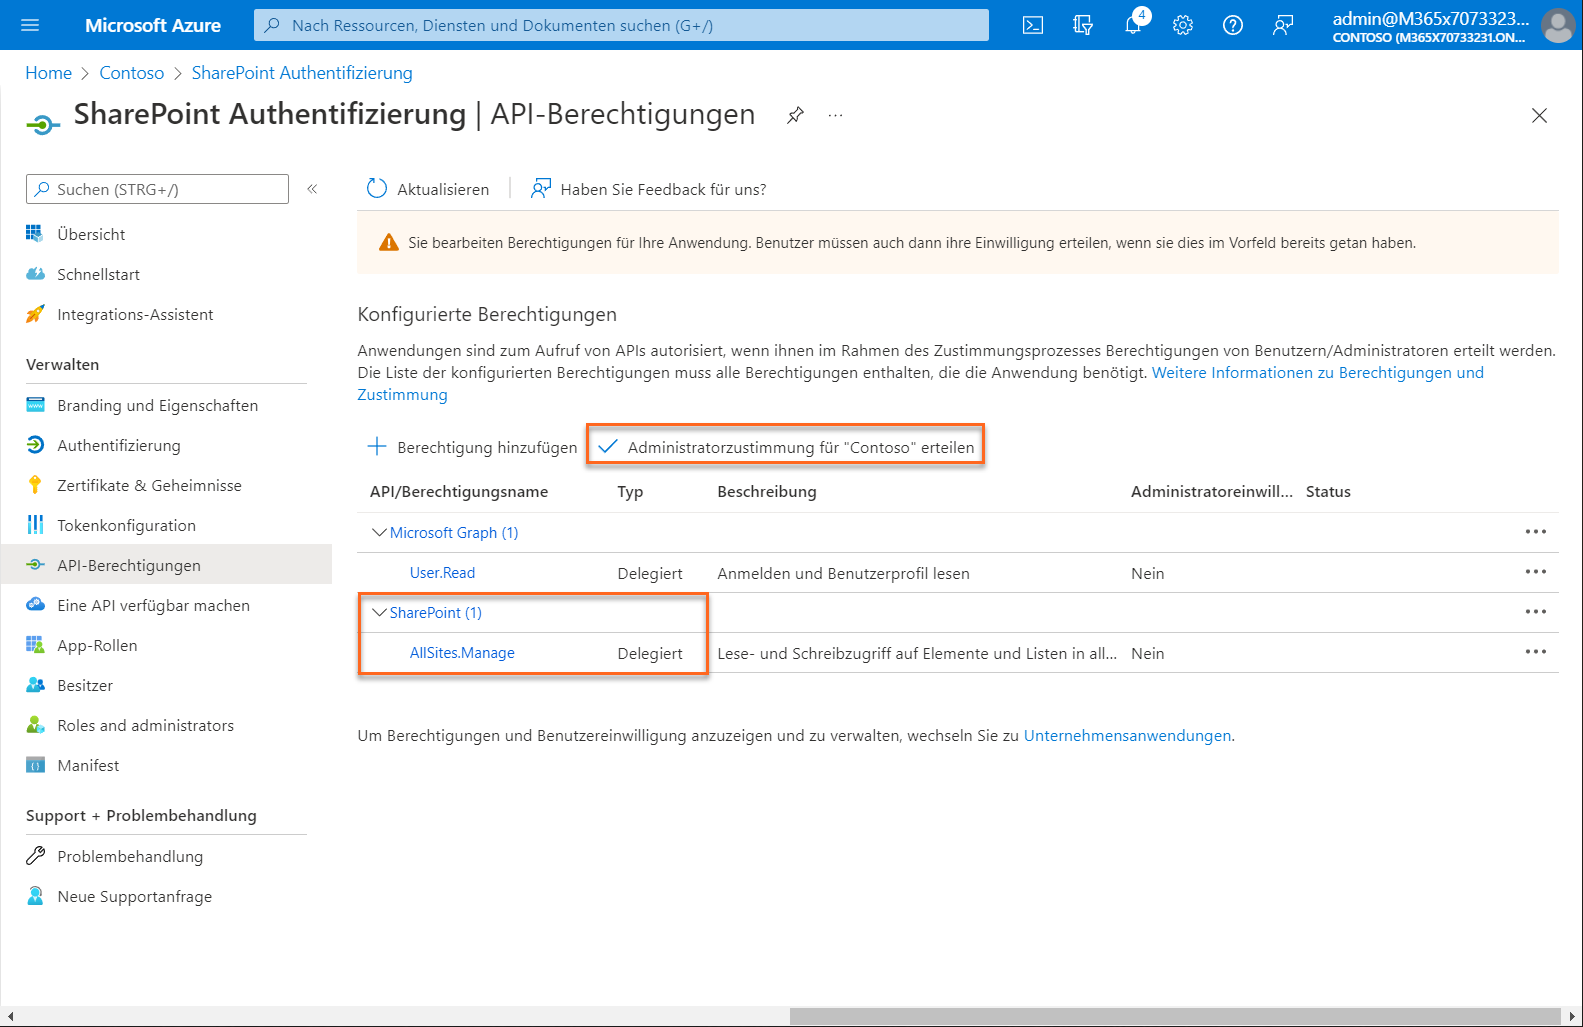1583x1027 pixels.
Task: Click Berechtigung hinzufügen
Action: [472, 447]
